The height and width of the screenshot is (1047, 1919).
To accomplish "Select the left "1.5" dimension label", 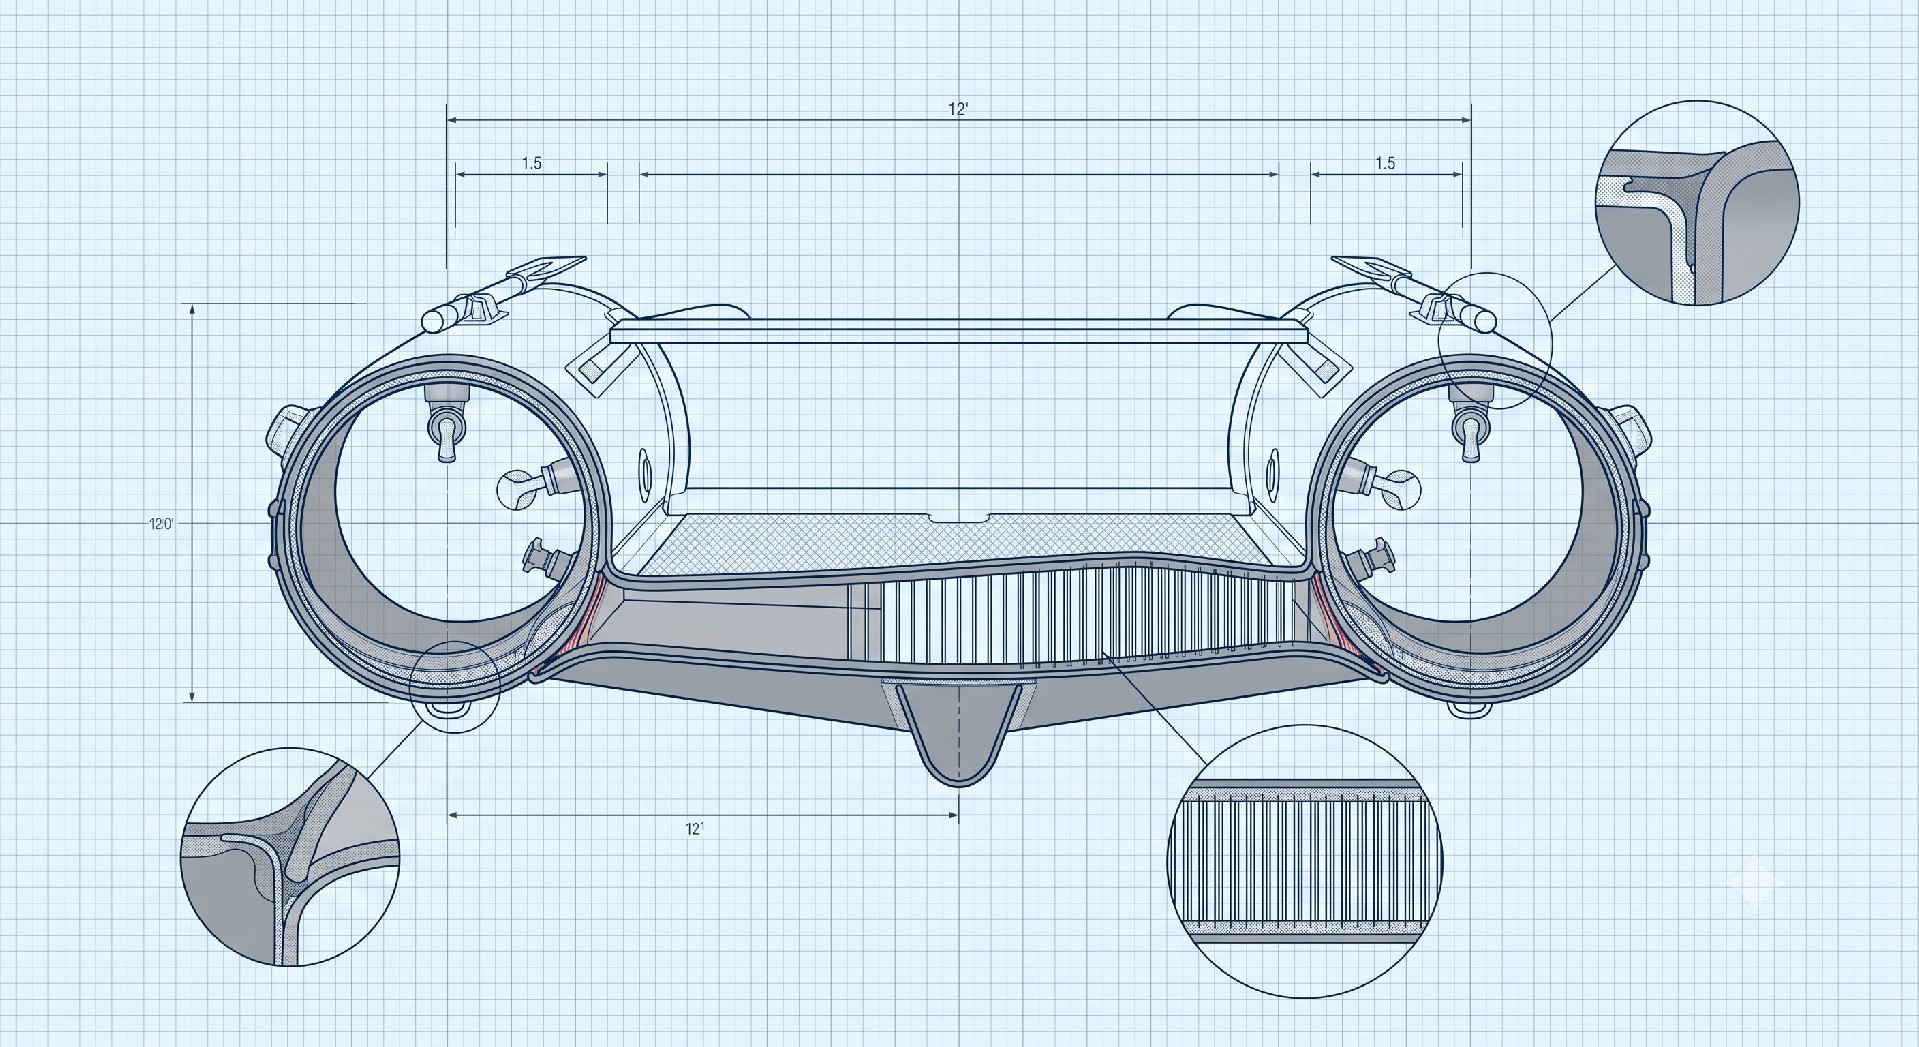I will (x=532, y=163).
